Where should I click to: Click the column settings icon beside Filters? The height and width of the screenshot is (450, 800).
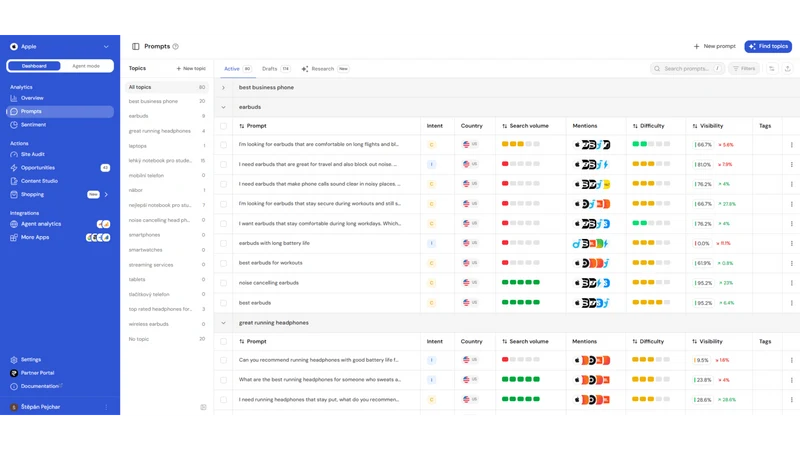pyautogui.click(x=772, y=68)
